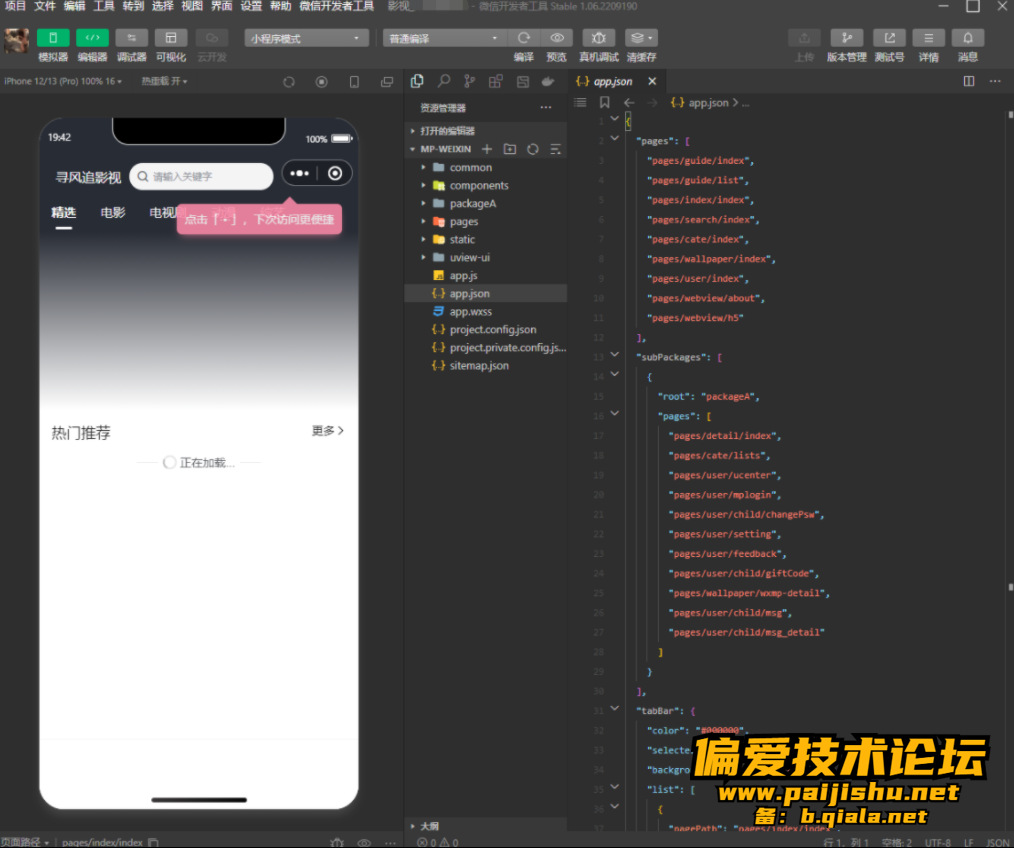
Task: Click the simulator phone device icon
Action: click(354, 82)
